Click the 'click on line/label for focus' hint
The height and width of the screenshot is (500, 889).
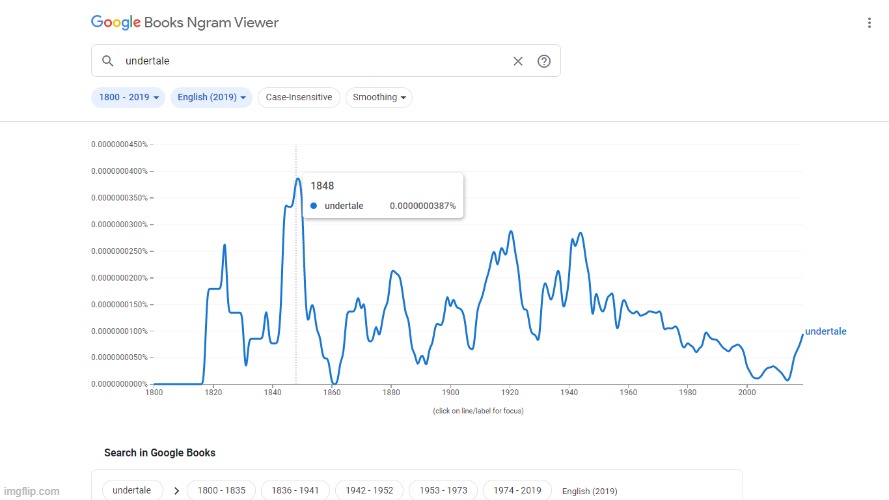click(x=478, y=411)
